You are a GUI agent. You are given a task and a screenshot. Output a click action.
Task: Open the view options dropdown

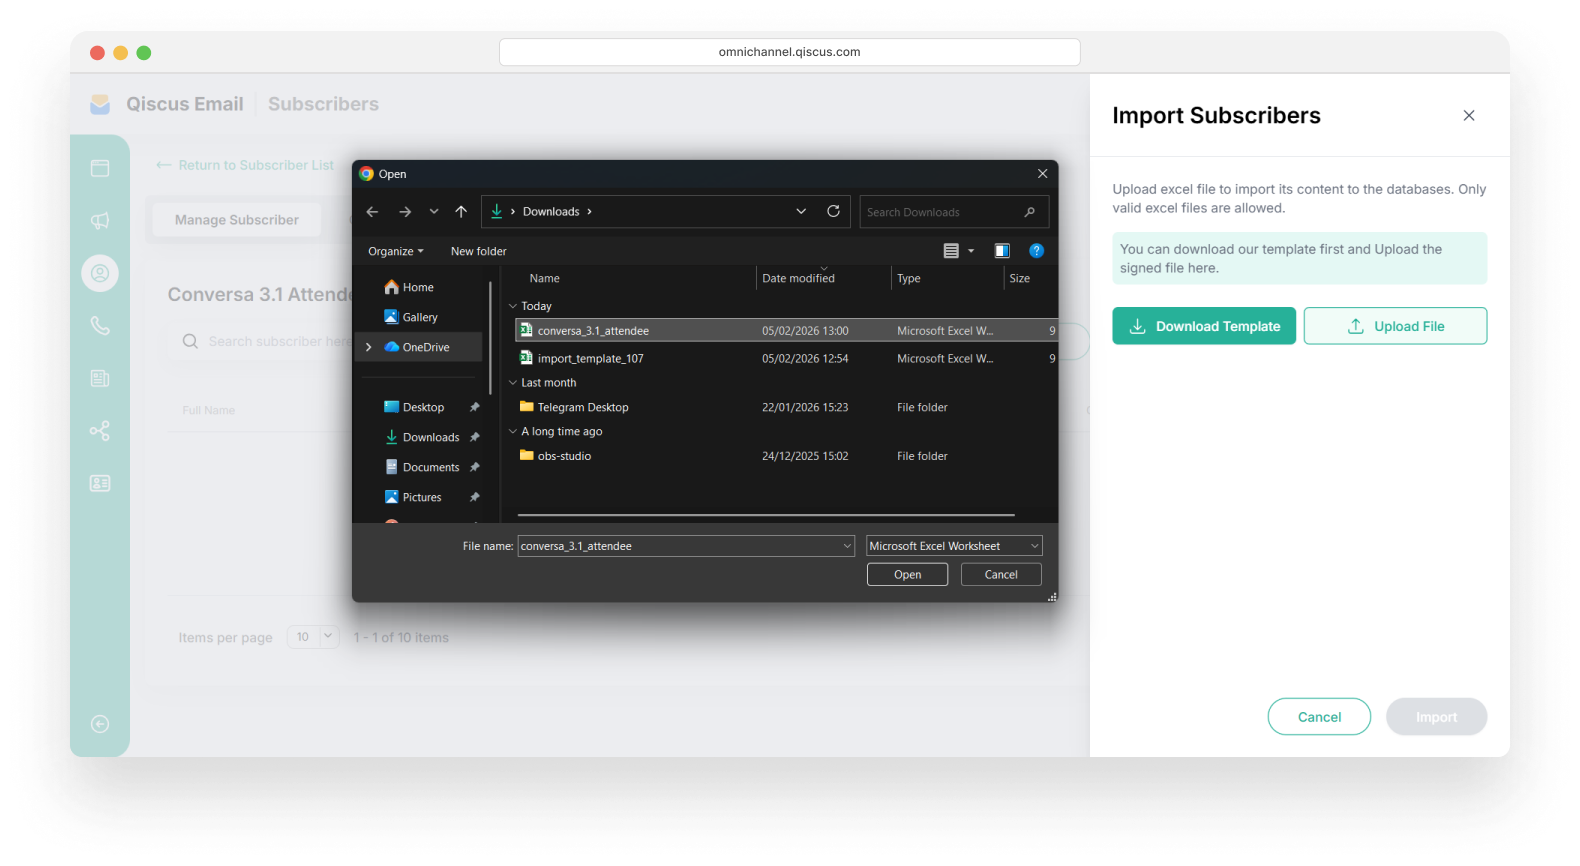[x=970, y=251]
